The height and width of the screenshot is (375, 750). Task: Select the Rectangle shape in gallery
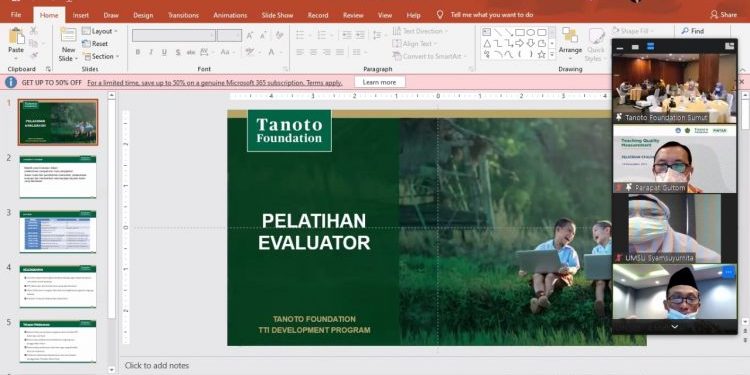pos(520,33)
